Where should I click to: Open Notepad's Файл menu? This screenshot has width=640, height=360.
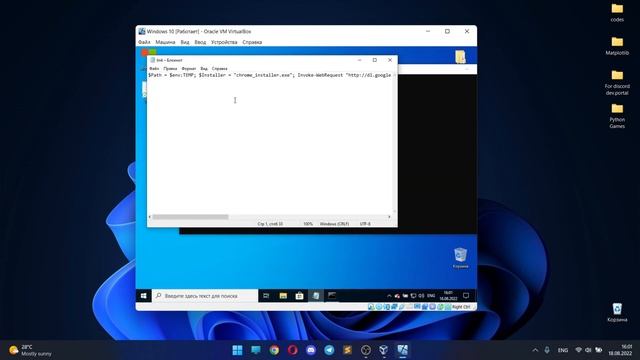click(154, 69)
